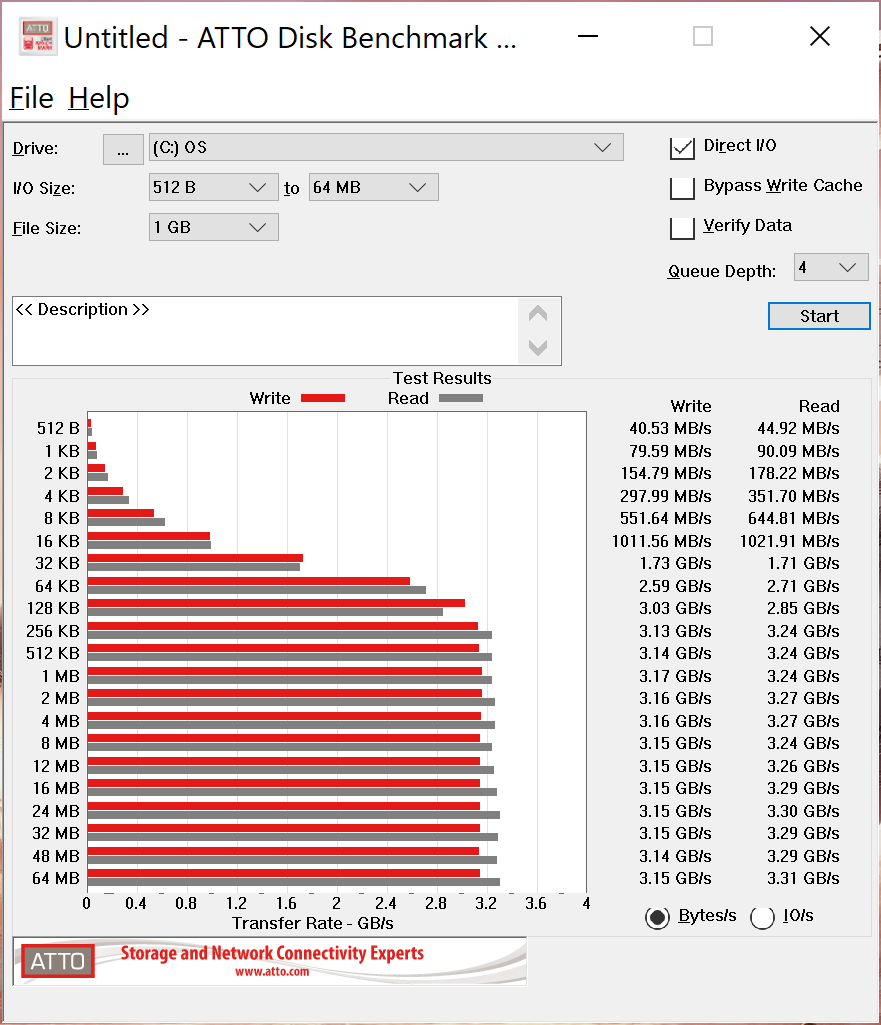The height and width of the screenshot is (1025, 881).
Task: Maximize the ATTO Disk Benchmark window
Action: pos(703,37)
